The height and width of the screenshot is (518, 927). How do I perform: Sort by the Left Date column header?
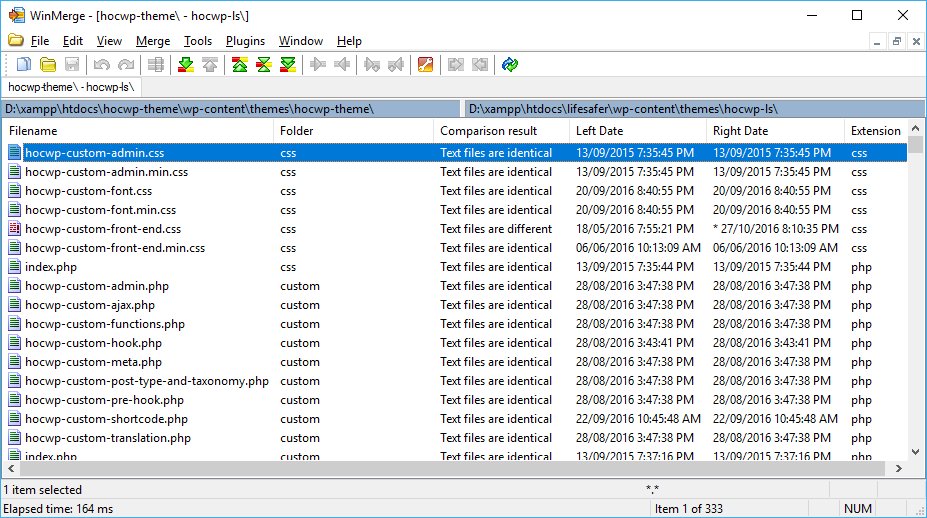coord(638,131)
